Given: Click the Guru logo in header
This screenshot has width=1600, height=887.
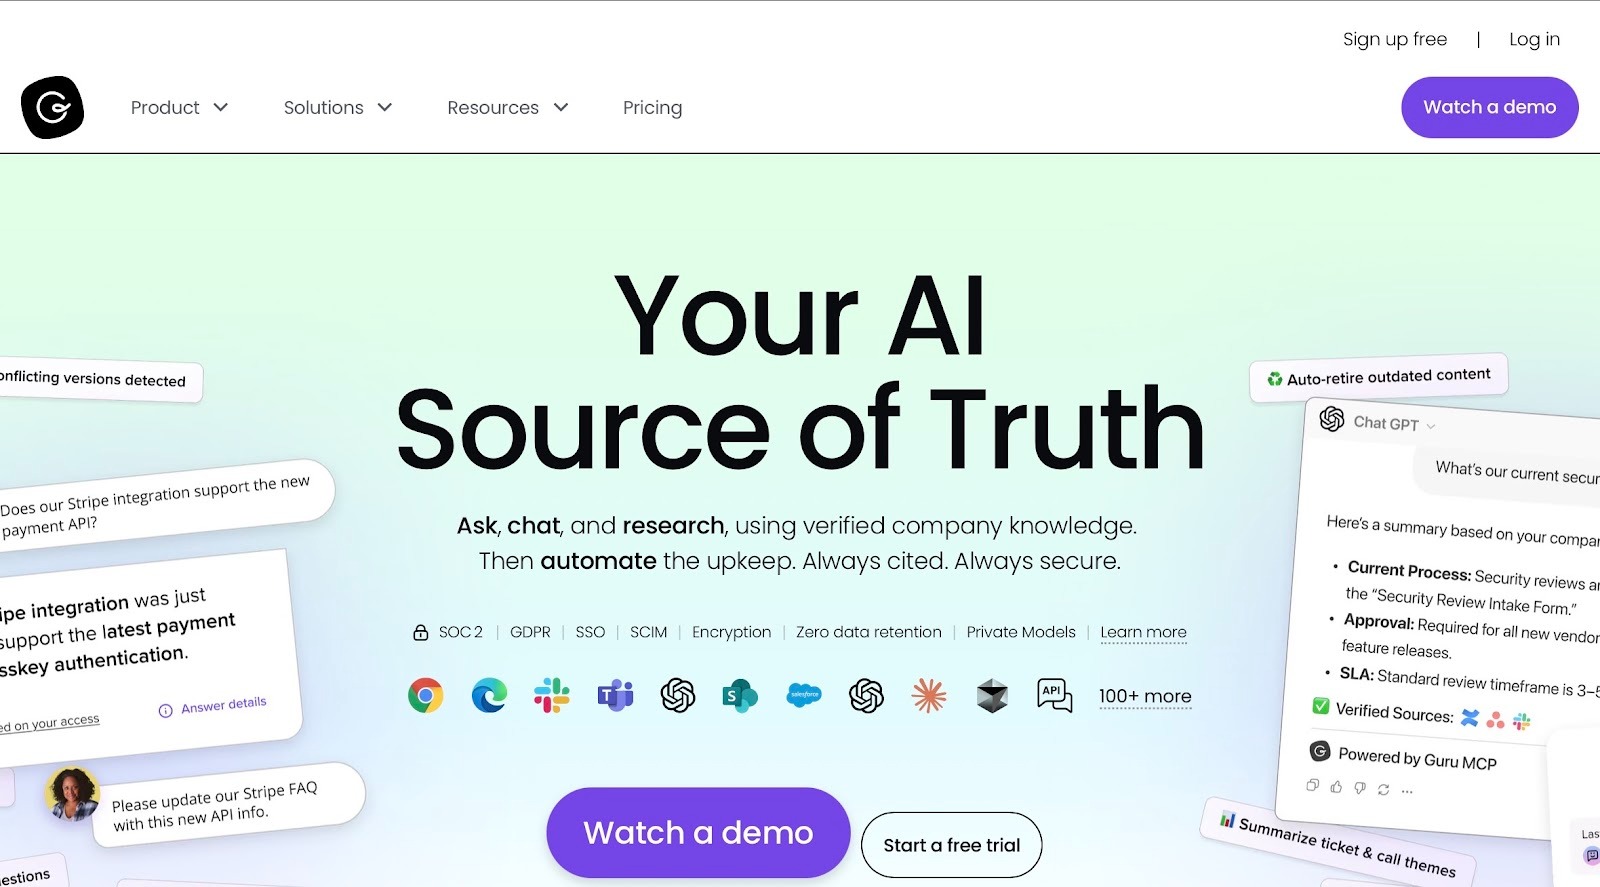Looking at the screenshot, I should [x=52, y=107].
